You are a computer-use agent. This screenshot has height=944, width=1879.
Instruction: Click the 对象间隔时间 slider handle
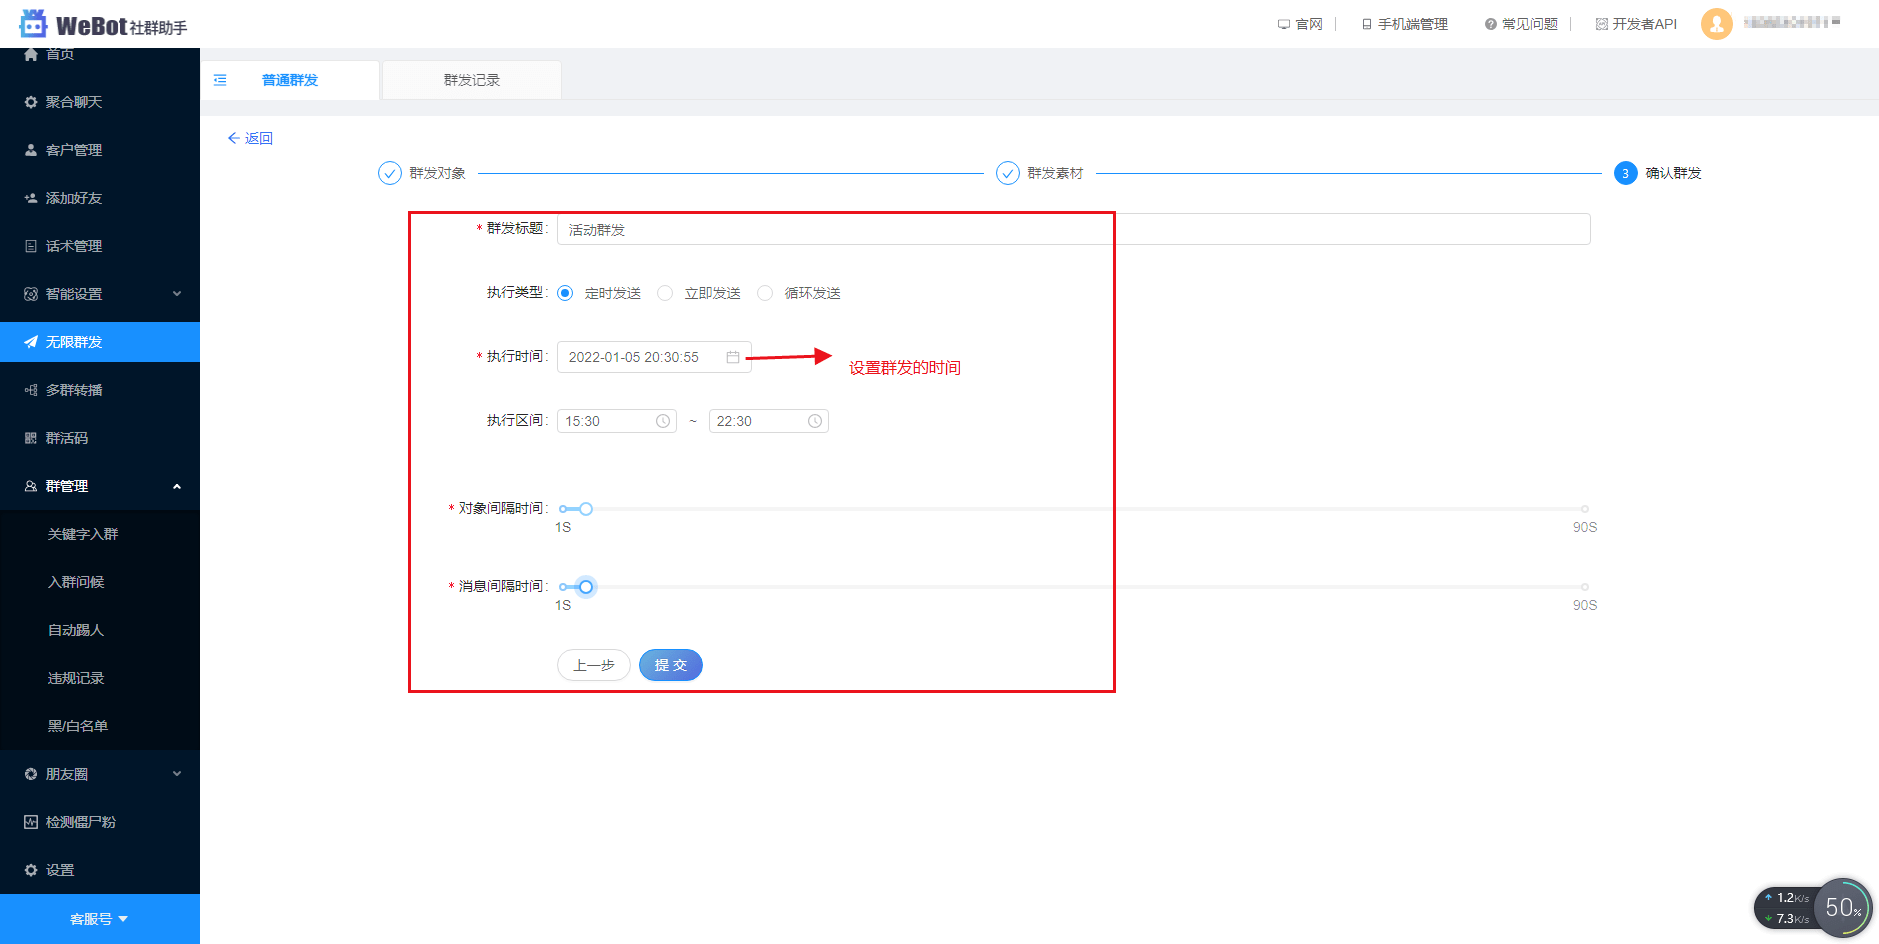[586, 509]
